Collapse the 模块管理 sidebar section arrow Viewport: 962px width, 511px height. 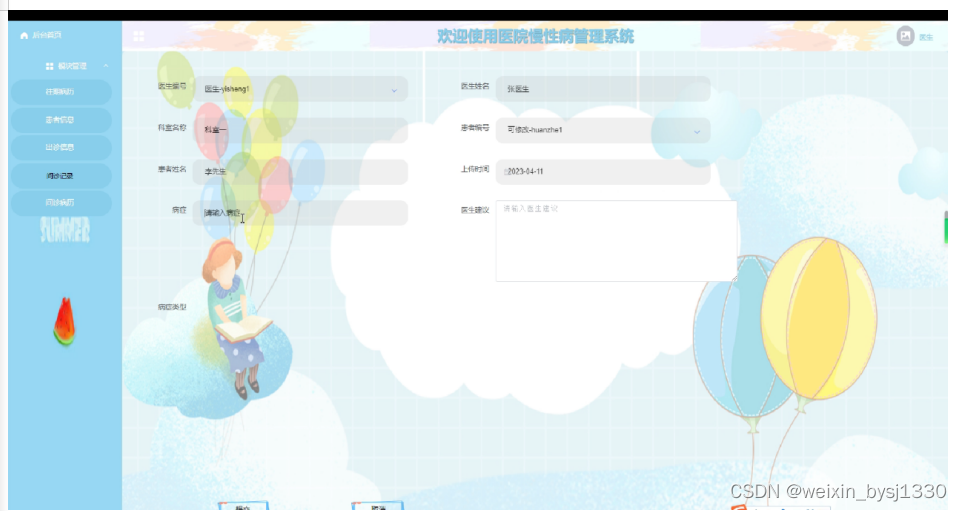pos(106,66)
